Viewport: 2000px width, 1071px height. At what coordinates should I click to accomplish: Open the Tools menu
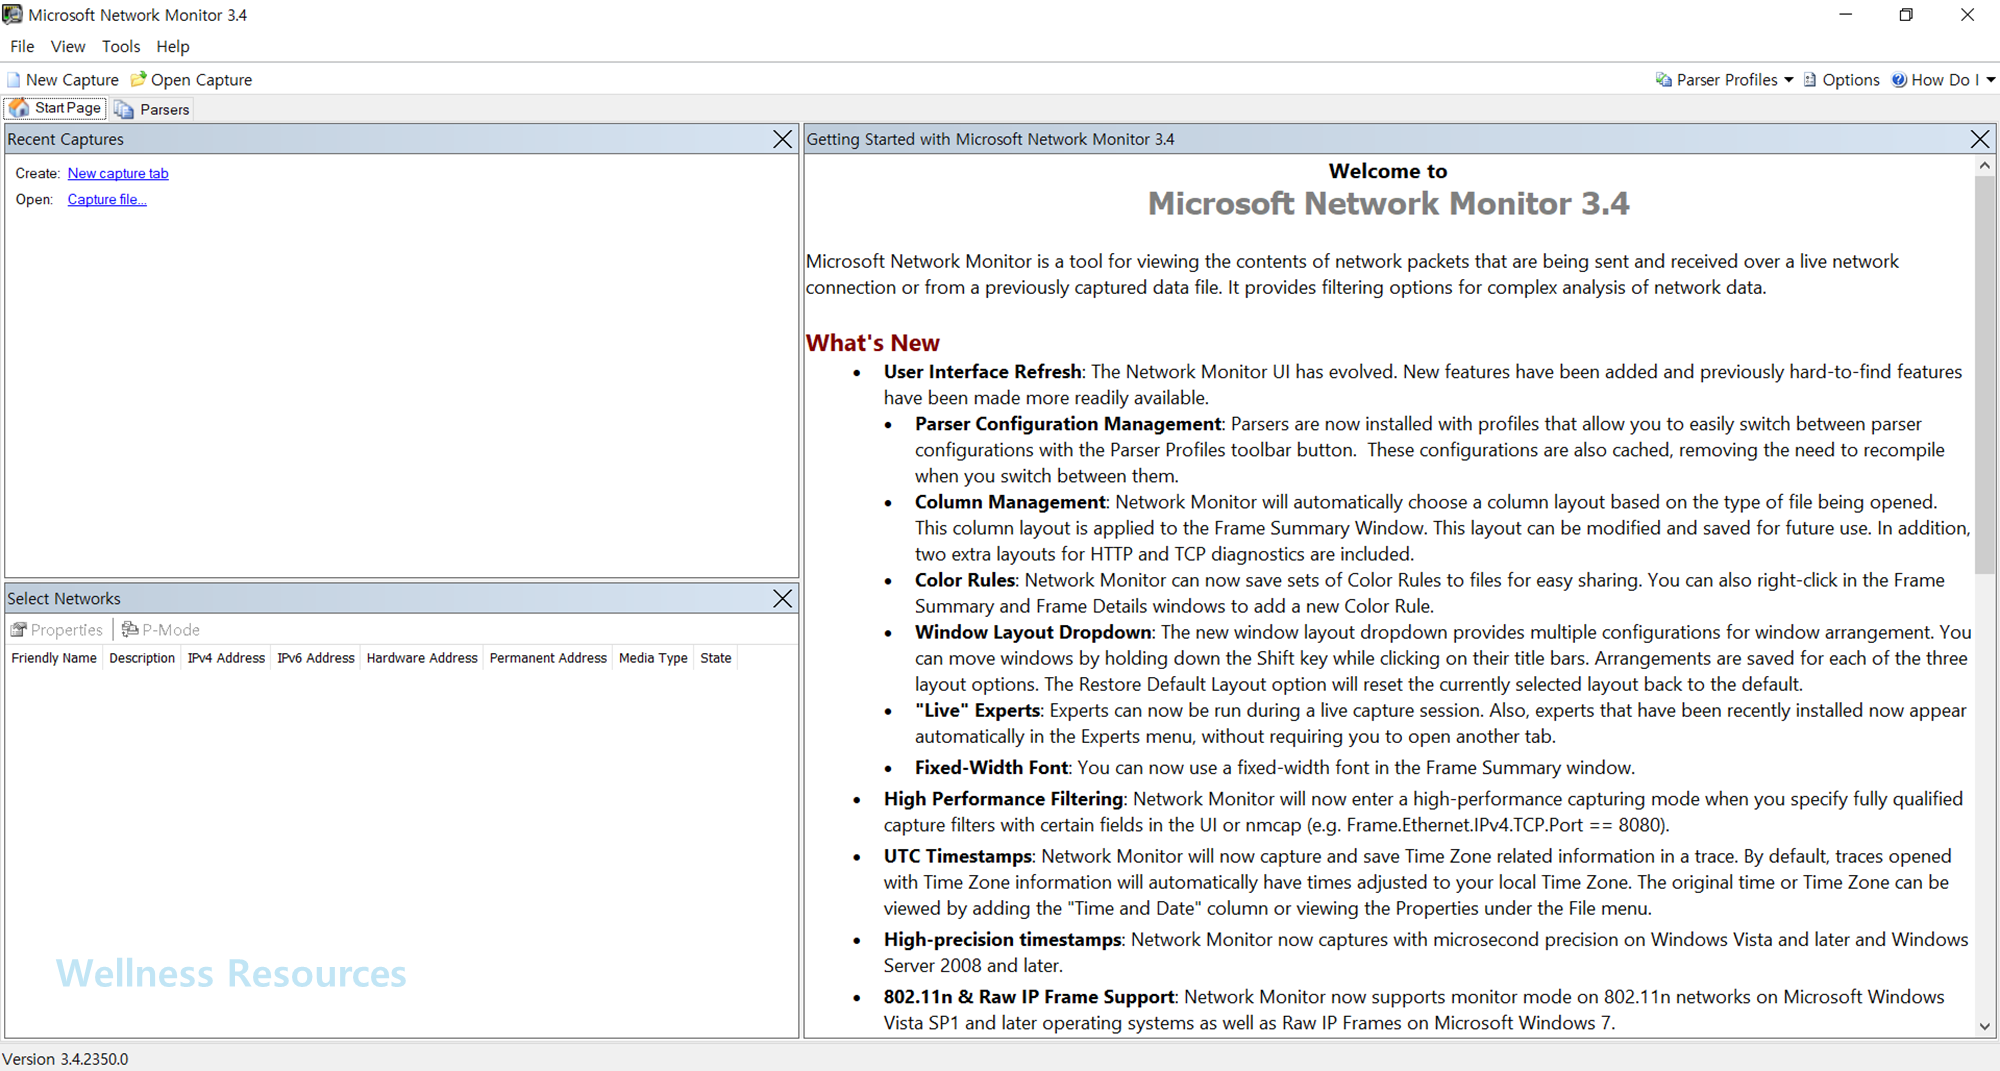click(121, 46)
